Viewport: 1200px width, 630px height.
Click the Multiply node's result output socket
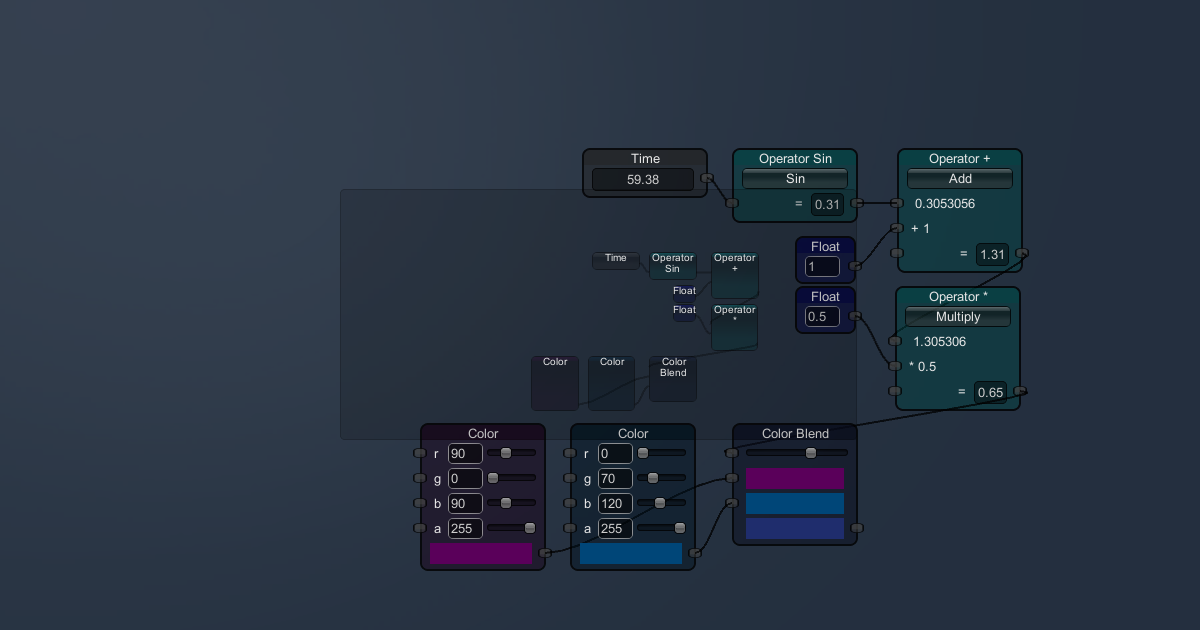coord(1018,392)
